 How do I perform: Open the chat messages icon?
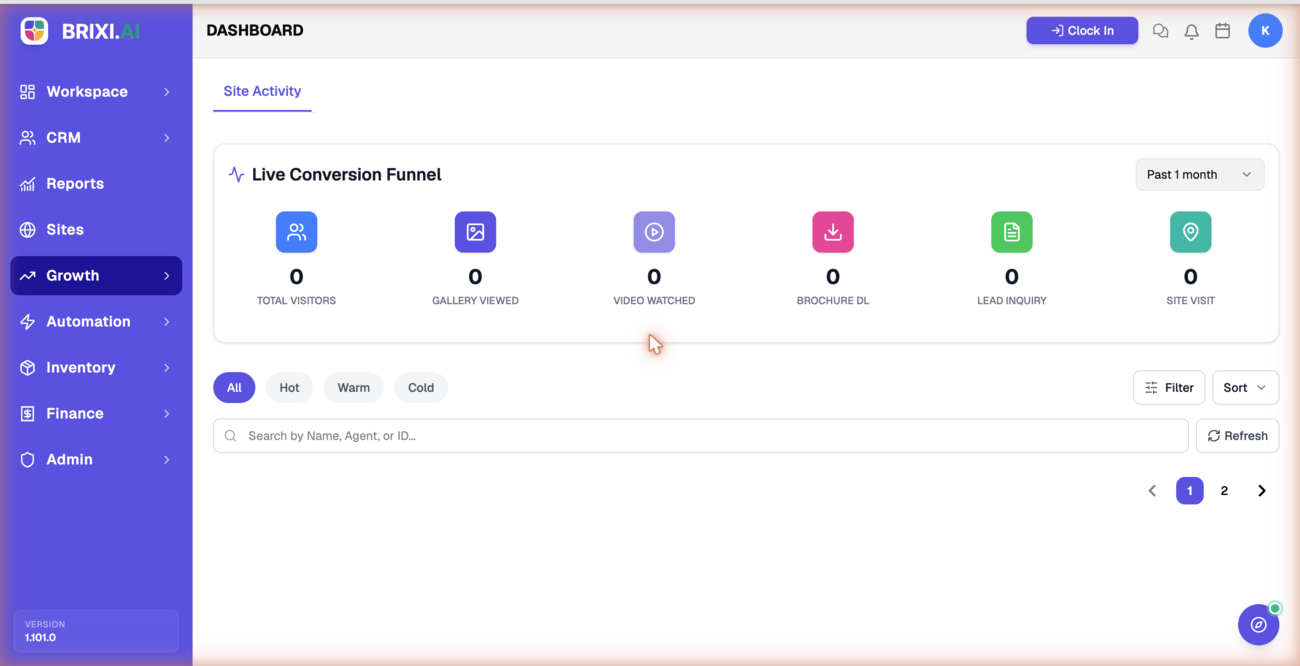pos(1160,31)
